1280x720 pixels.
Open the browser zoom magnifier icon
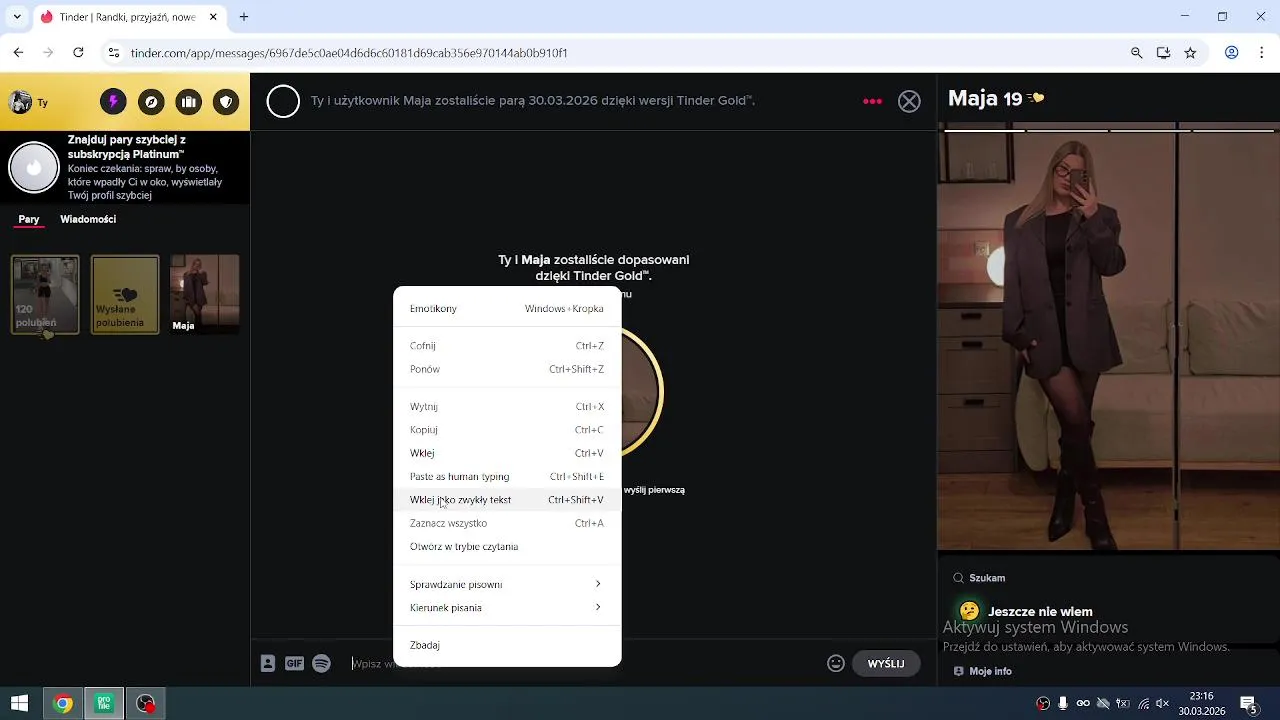1136,53
